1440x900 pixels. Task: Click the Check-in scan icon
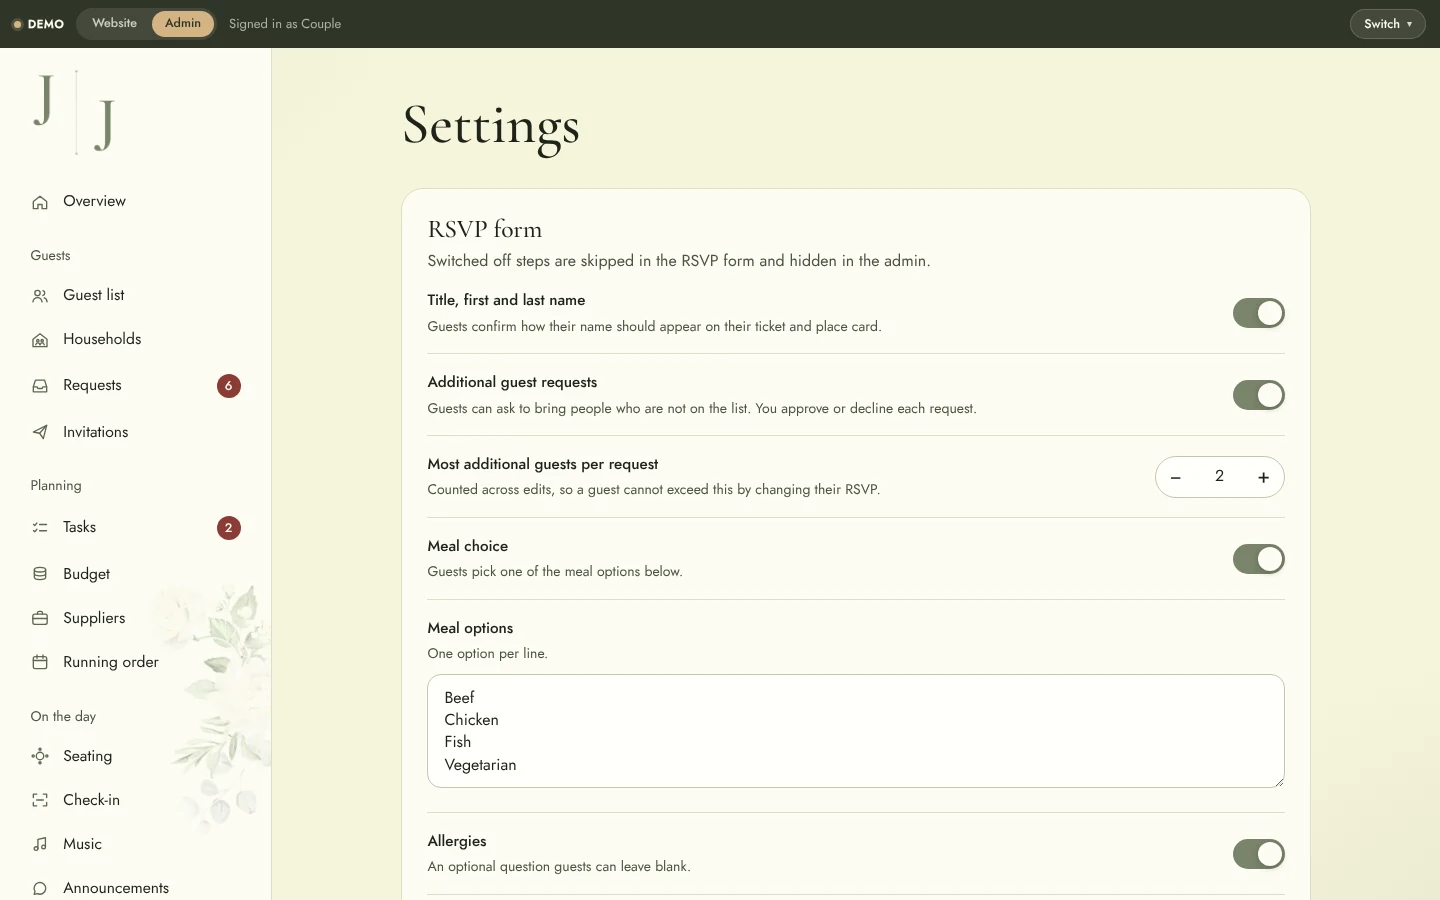pos(40,801)
